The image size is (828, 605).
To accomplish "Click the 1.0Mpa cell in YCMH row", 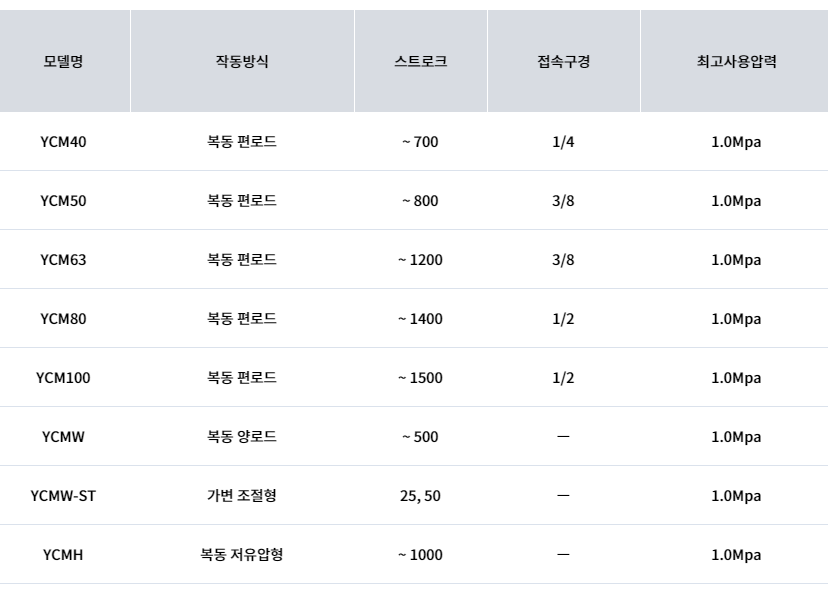I will [736, 555].
